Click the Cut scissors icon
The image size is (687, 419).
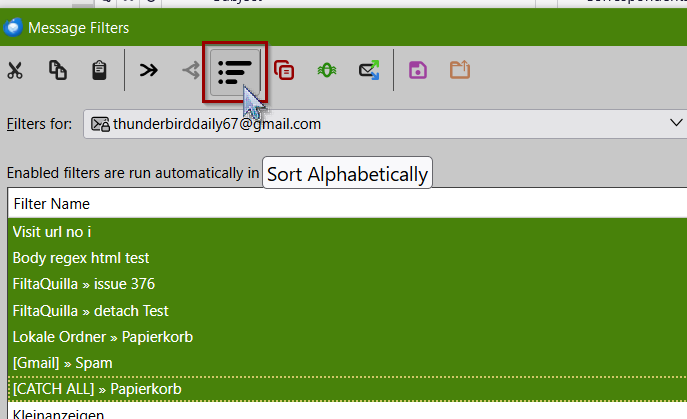[15, 70]
